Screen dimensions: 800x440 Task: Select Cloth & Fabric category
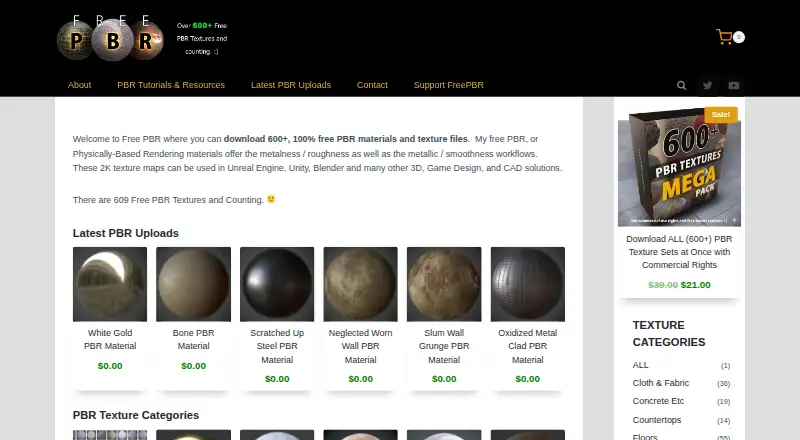click(x=661, y=383)
